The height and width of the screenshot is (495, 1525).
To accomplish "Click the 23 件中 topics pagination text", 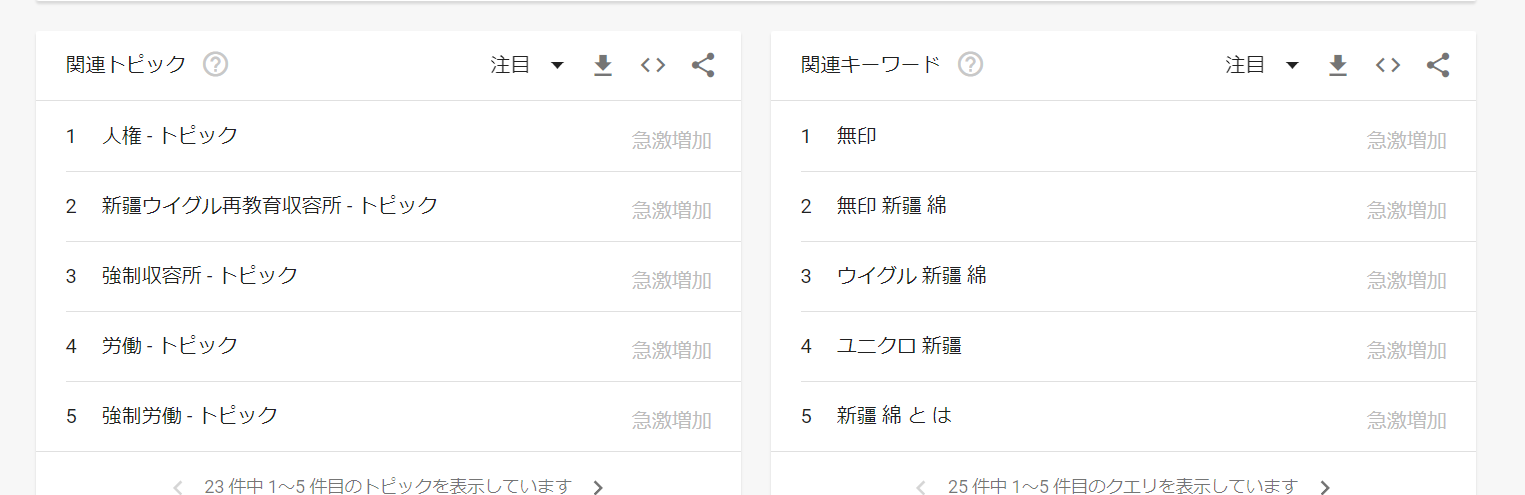I will (x=388, y=487).
